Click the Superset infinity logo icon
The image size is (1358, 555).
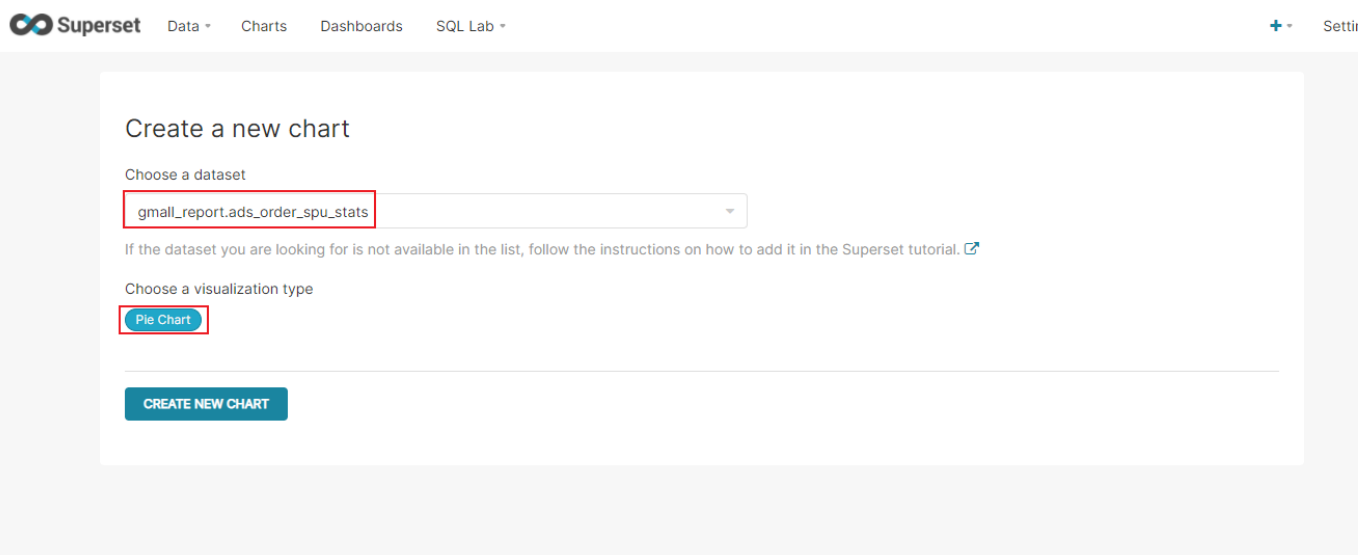click(30, 25)
